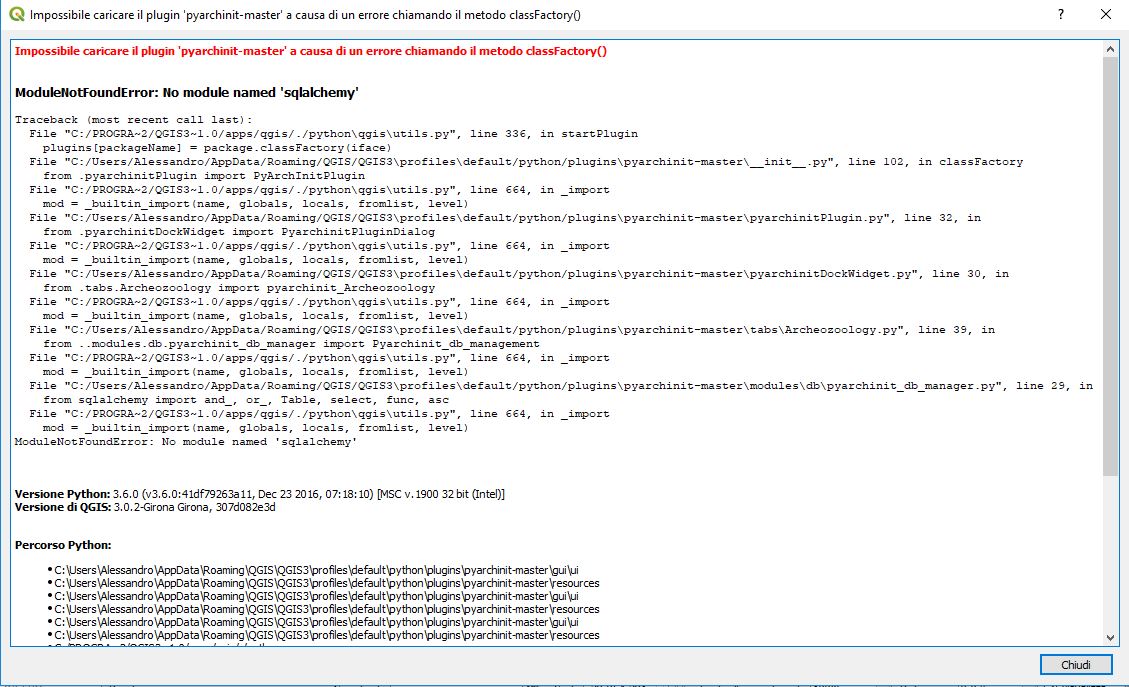Click the scrollbar up arrow

tap(1110, 46)
